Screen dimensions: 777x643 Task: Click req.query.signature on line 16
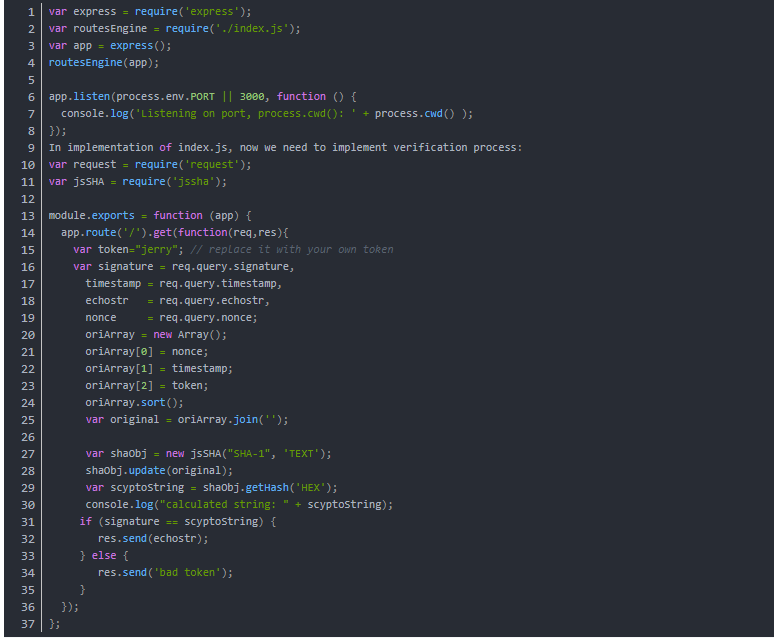[230, 267]
